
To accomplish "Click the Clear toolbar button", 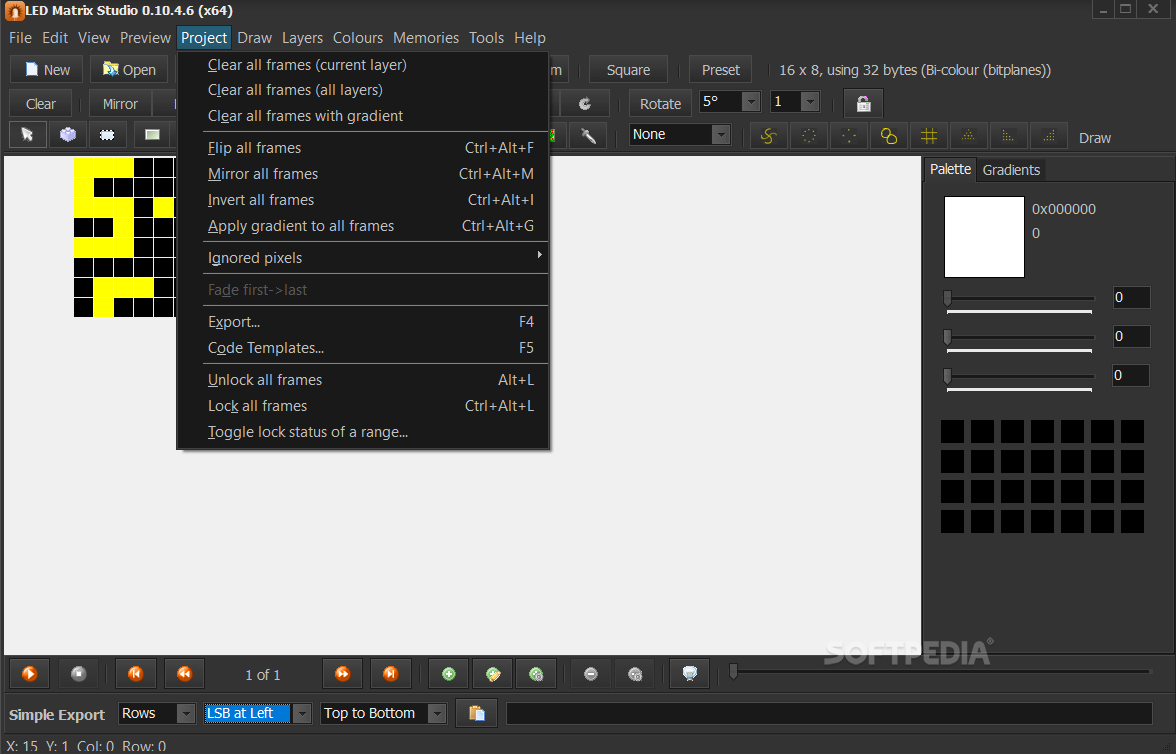I will click(40, 104).
